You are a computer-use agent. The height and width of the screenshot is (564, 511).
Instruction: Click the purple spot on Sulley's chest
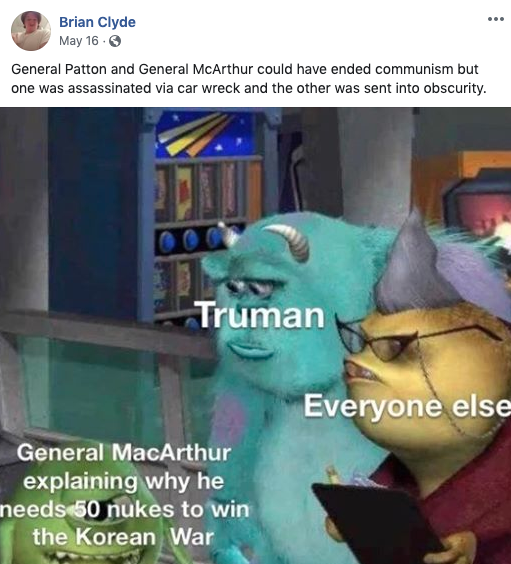[230, 417]
